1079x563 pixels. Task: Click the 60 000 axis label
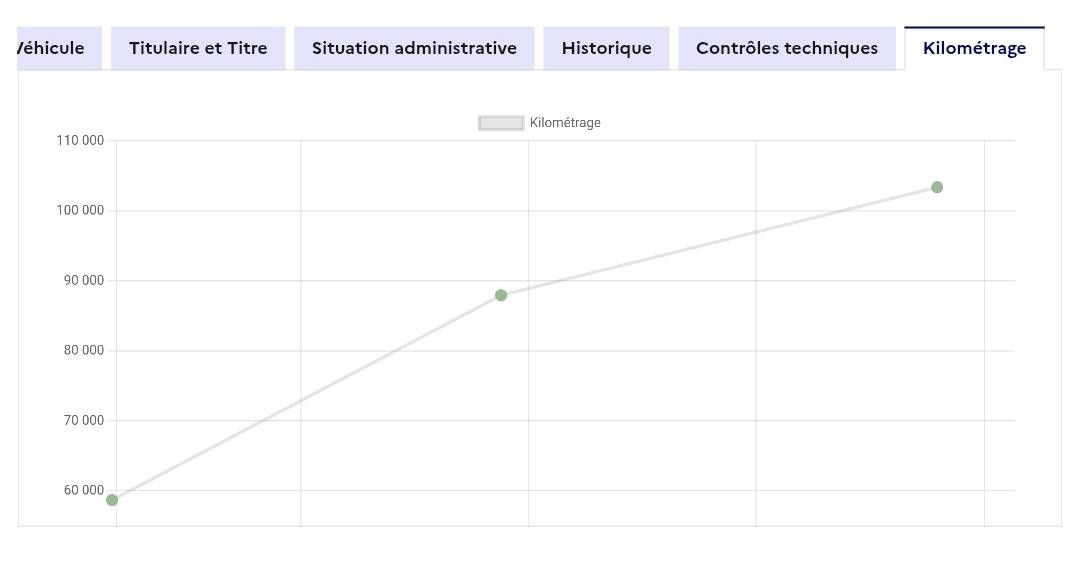(84, 490)
